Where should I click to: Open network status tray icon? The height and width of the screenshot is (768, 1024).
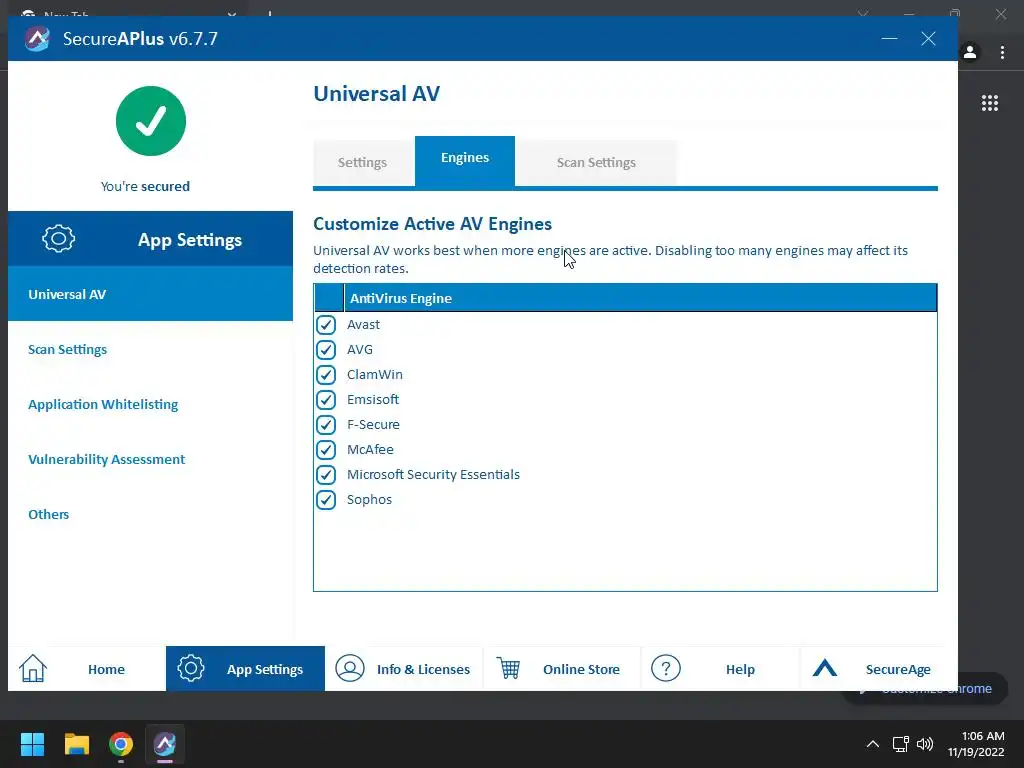pyautogui.click(x=901, y=744)
